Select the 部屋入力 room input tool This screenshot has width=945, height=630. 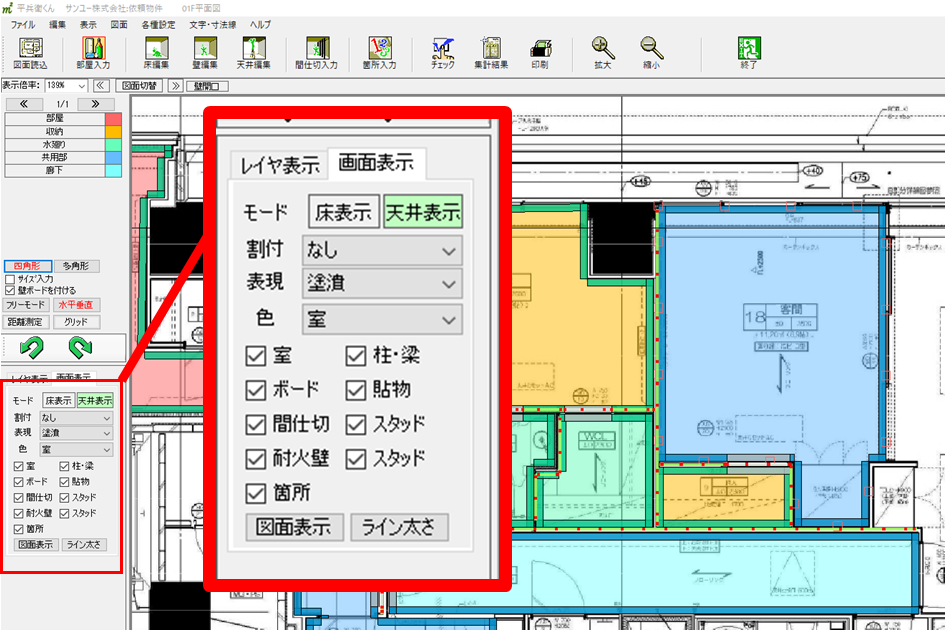coord(93,50)
